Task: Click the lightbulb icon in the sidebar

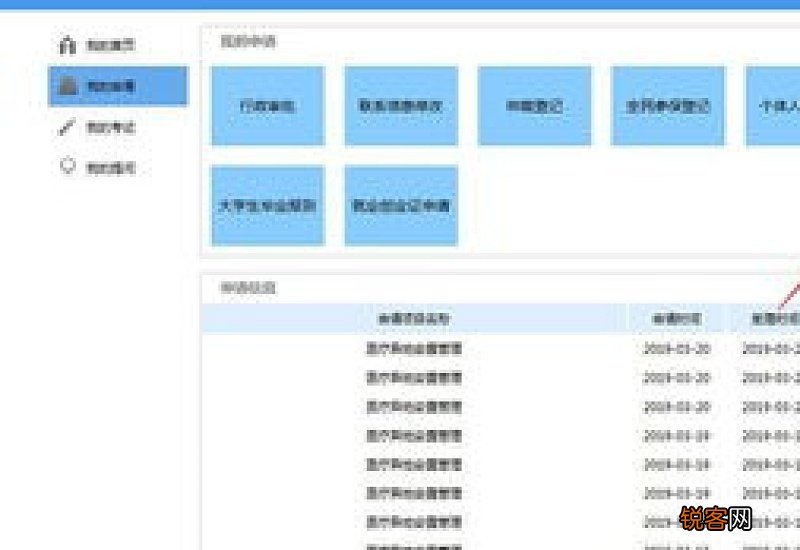Action: click(x=68, y=166)
